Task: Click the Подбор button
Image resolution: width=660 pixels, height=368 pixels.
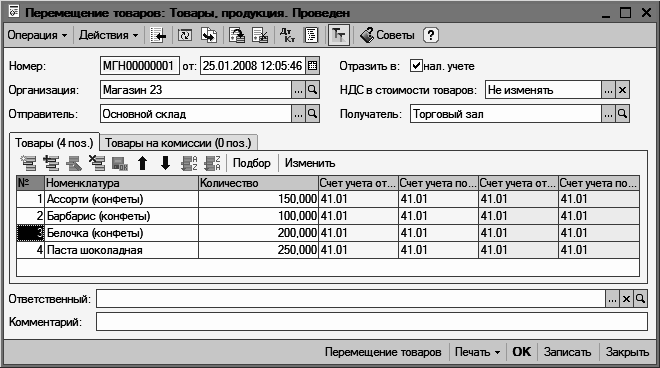Action: [x=252, y=163]
